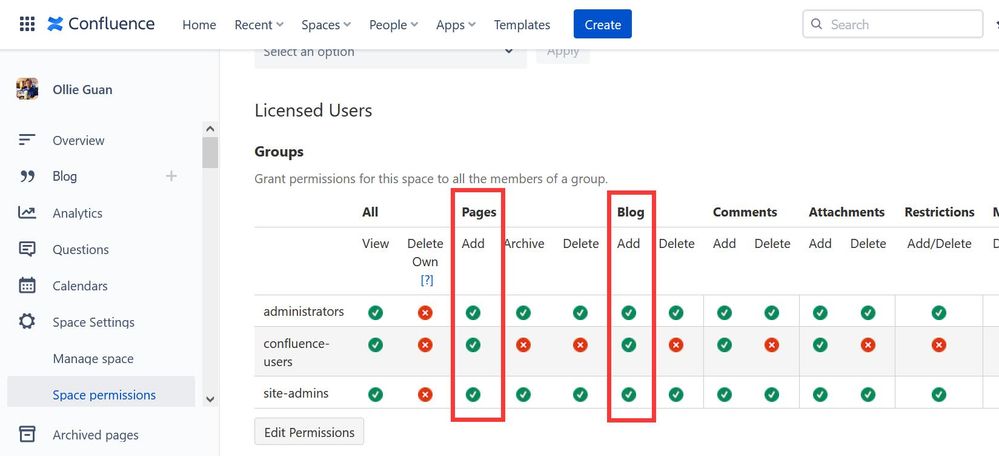Open the Templates menu item
The width and height of the screenshot is (999, 456).
point(522,25)
